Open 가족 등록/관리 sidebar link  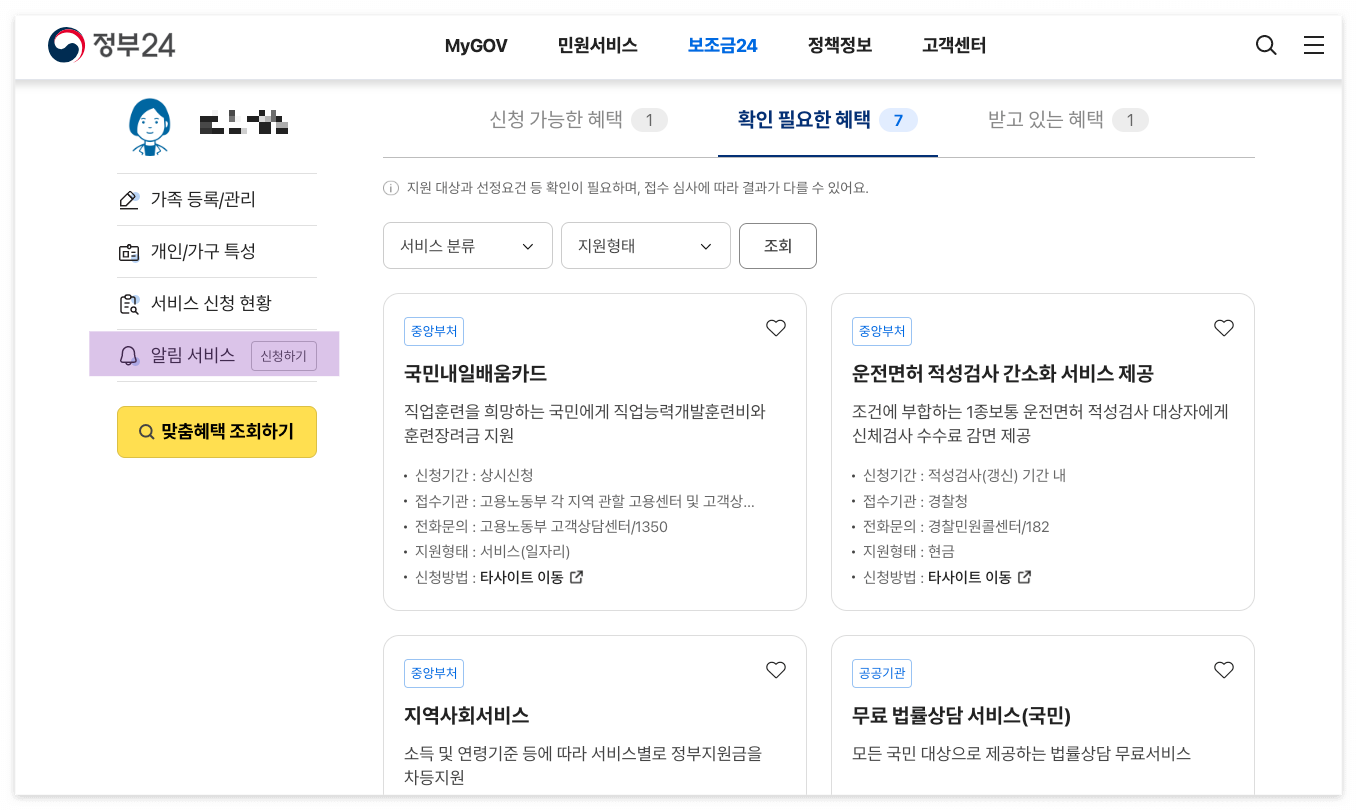coord(203,200)
